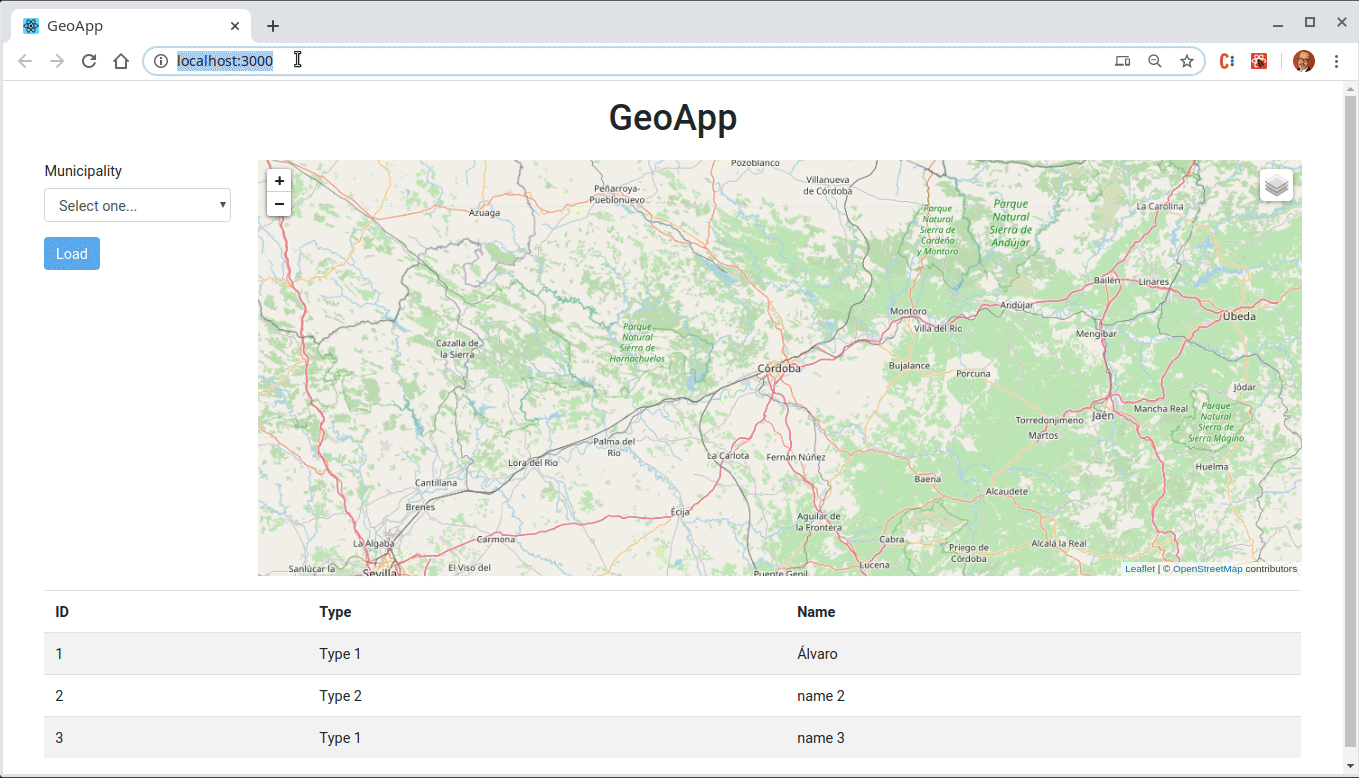View site information icon

pos(161,61)
